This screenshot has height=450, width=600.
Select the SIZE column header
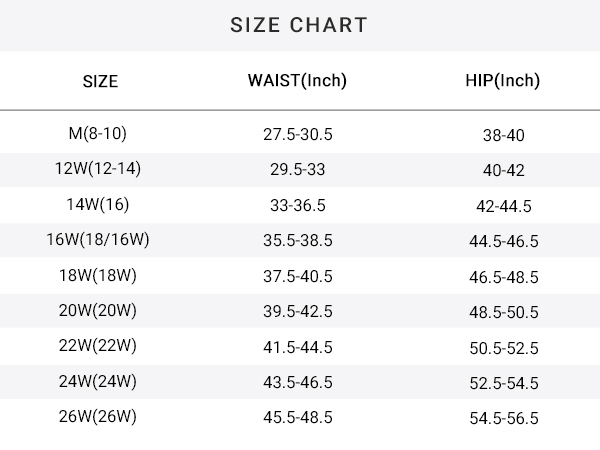pyautogui.click(x=100, y=82)
